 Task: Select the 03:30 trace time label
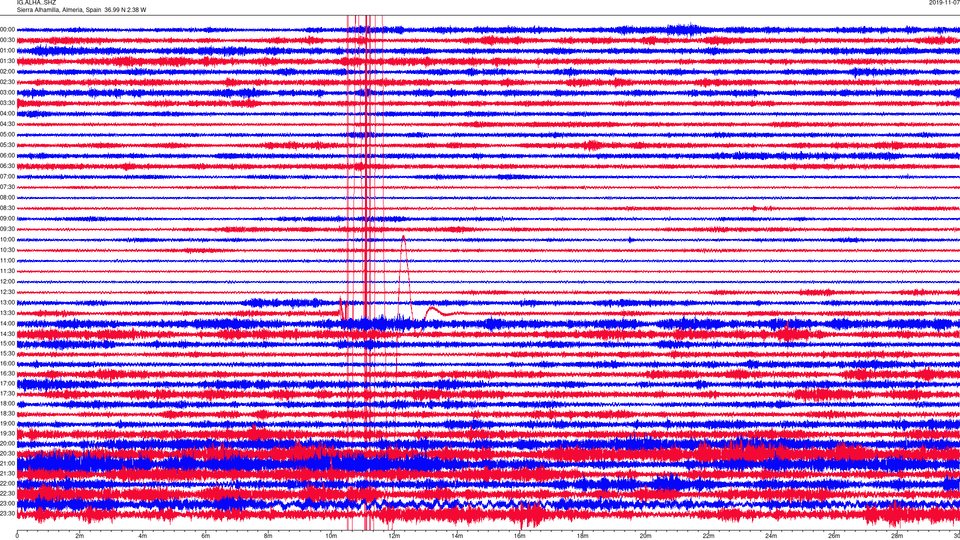click(7, 103)
